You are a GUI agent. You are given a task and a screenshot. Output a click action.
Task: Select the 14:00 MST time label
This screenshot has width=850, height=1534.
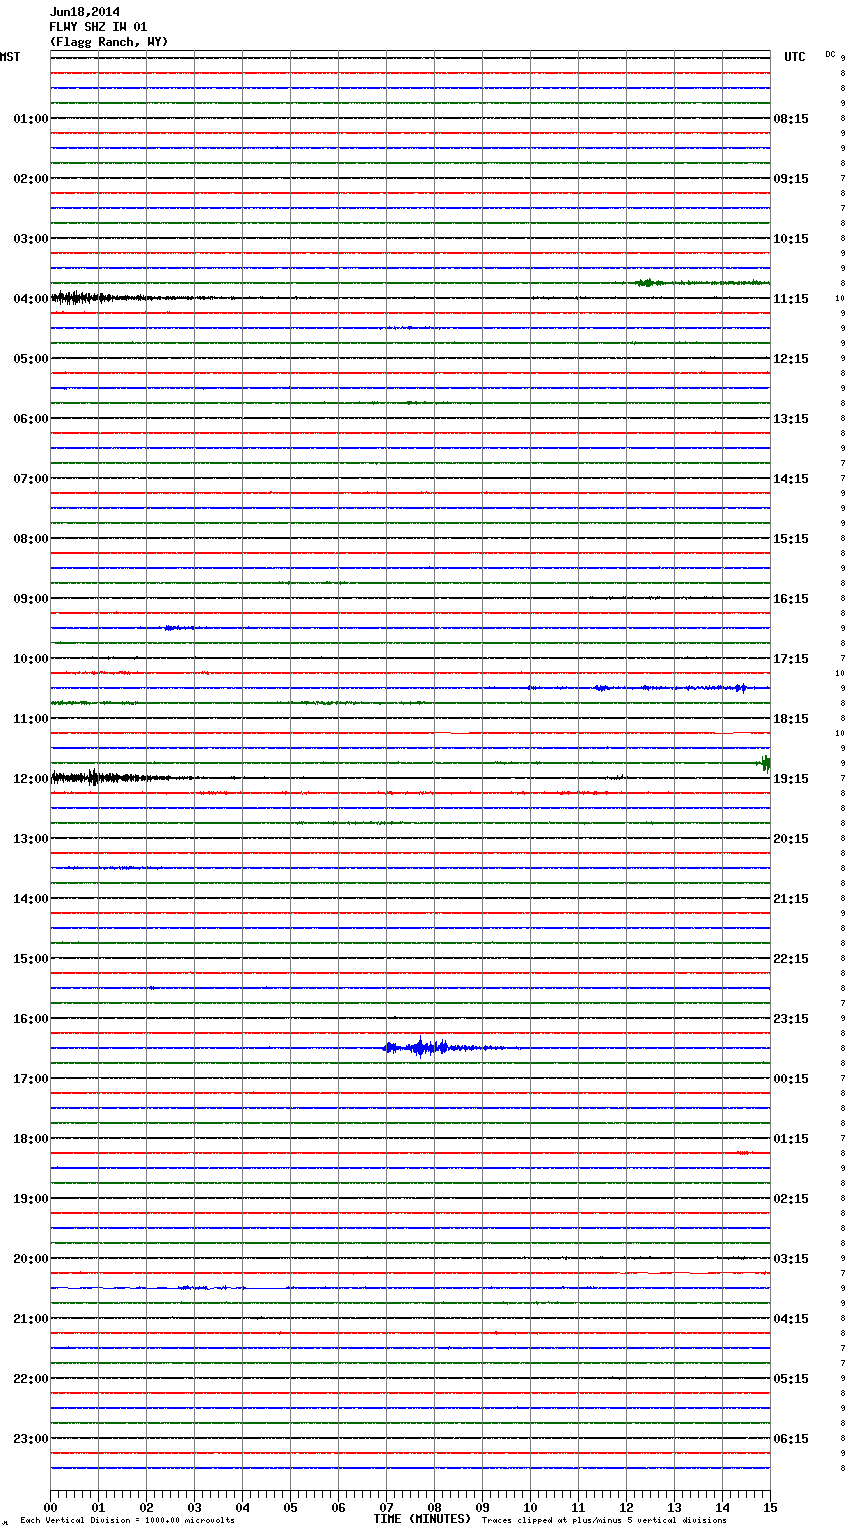(31, 899)
